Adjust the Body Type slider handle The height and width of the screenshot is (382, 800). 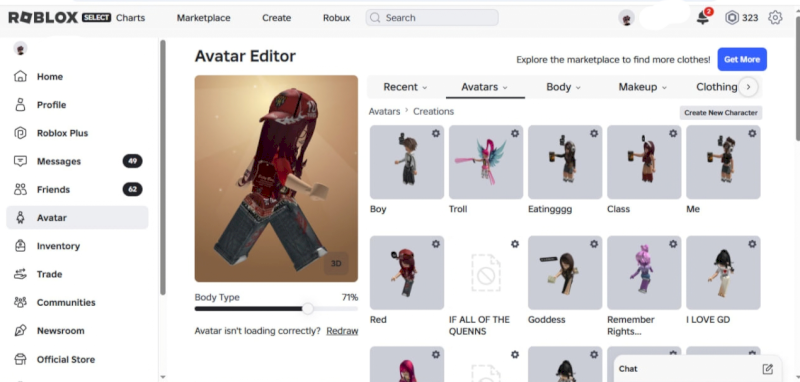pyautogui.click(x=308, y=309)
